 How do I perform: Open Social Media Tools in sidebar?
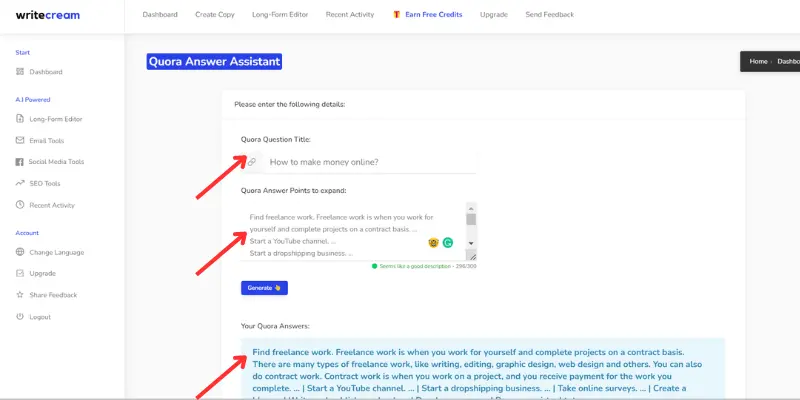click(x=56, y=162)
